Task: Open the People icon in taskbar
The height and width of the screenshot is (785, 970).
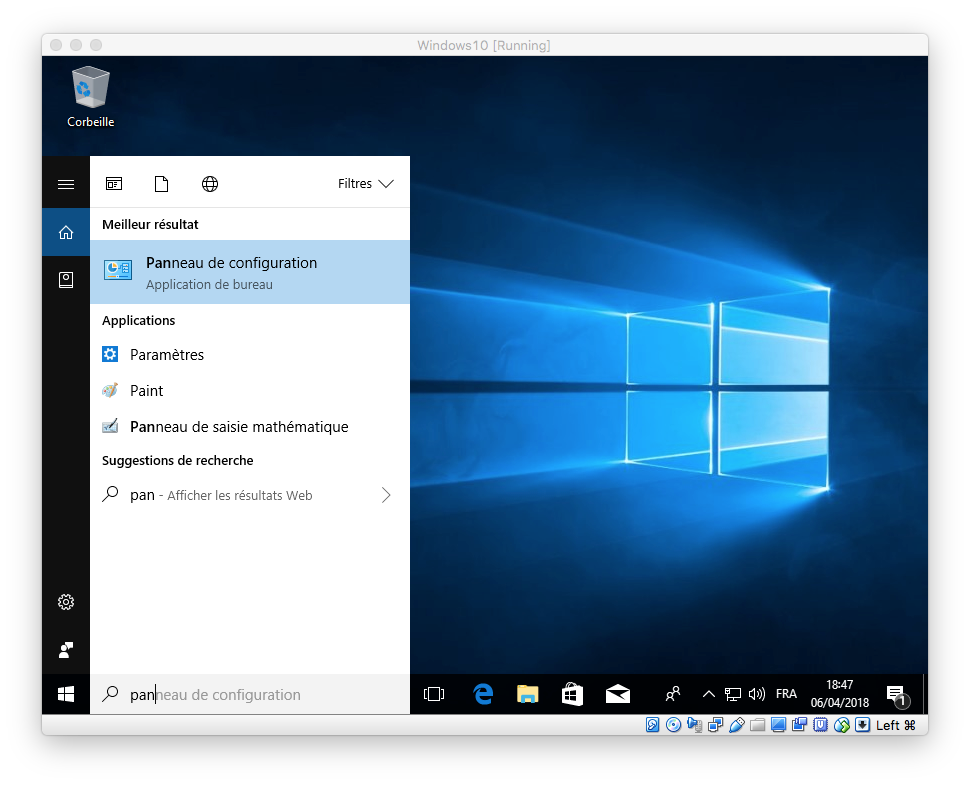Action: (x=672, y=694)
